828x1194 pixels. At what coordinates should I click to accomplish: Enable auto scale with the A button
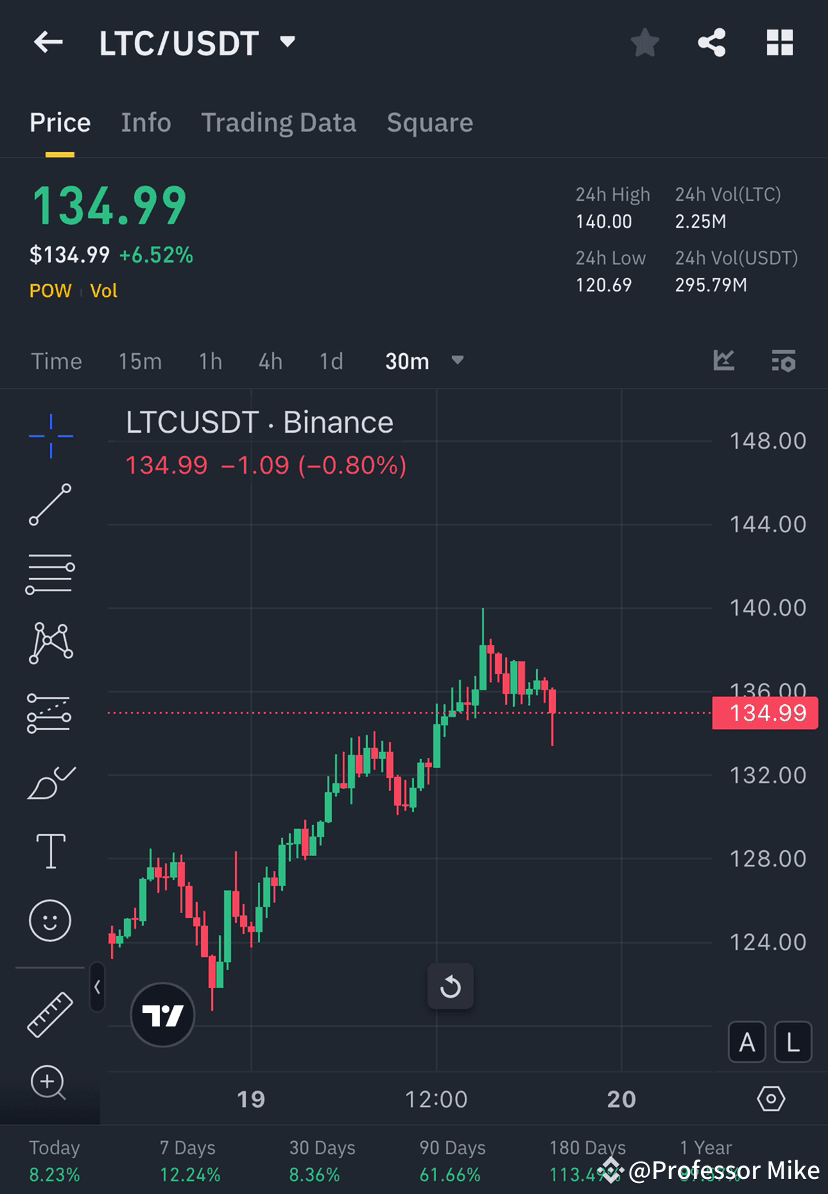[747, 1042]
